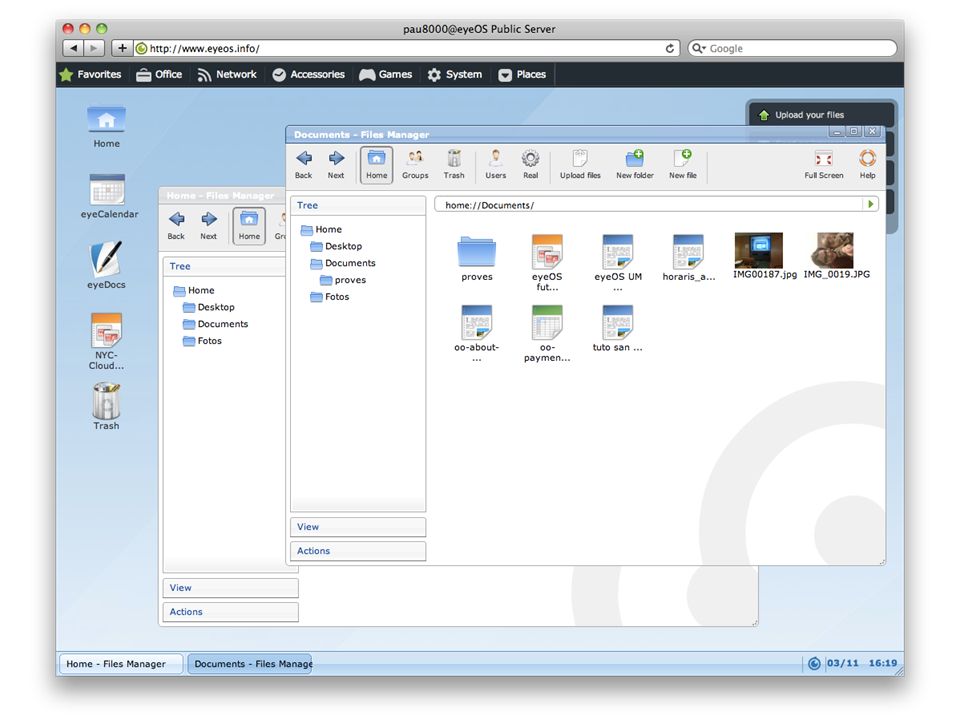Switch to Documents - Files Manager taskbar button
The image size is (960, 720).
click(x=250, y=664)
